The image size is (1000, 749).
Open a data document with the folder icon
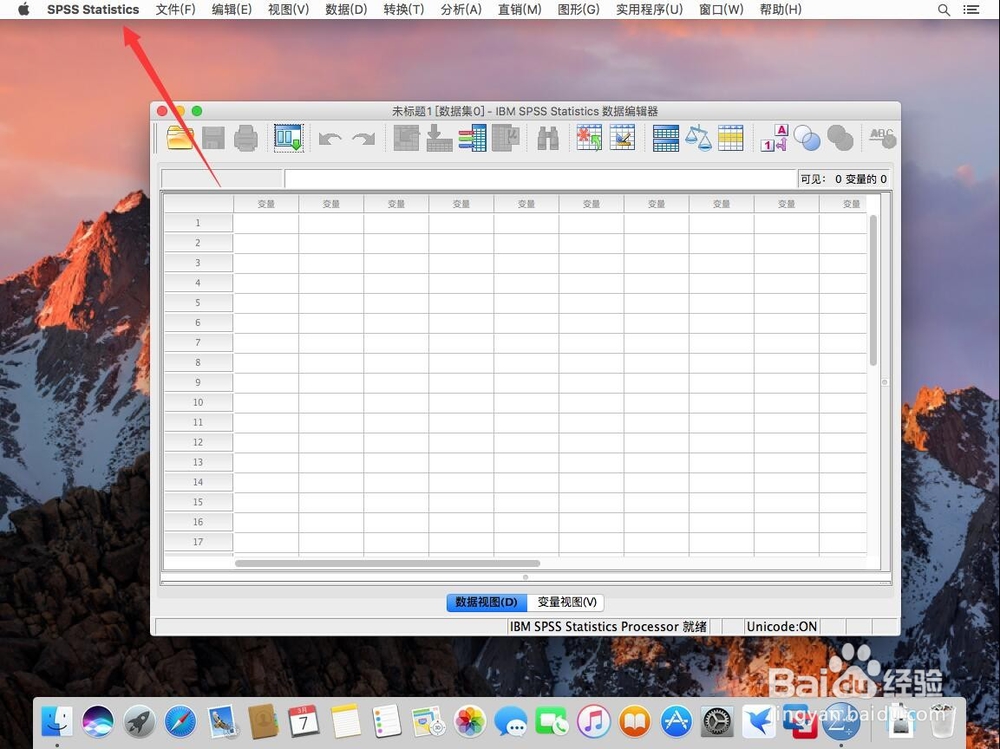(x=180, y=138)
